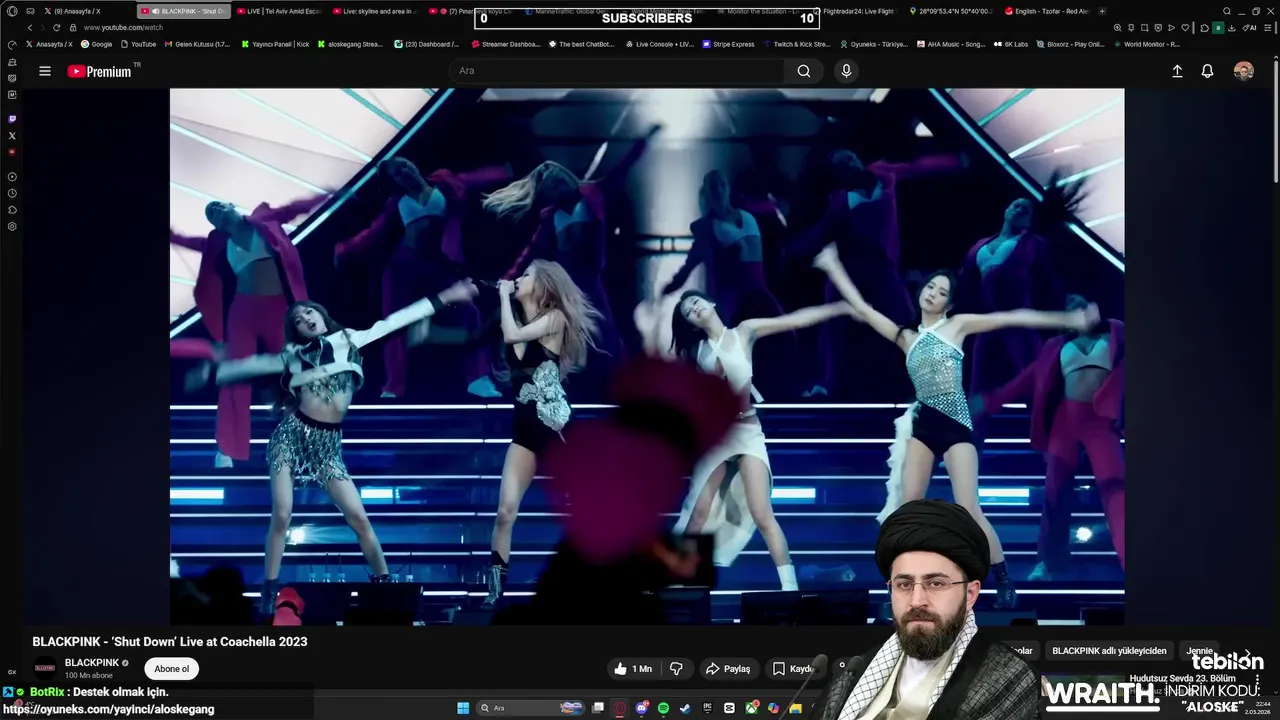
Task: Open the Epic Games launcher taskbar icon
Action: click(x=707, y=708)
